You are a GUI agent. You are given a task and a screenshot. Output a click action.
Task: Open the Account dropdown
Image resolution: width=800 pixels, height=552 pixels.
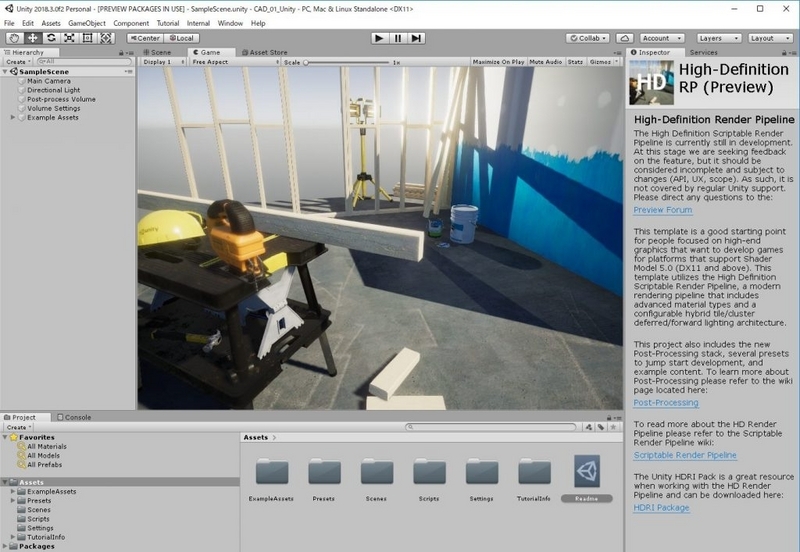662,38
